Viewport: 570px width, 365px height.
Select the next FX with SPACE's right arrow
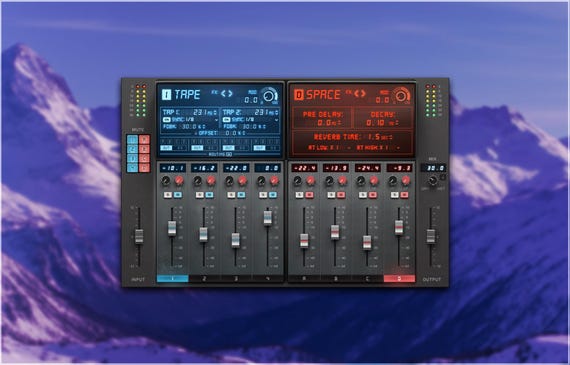tap(363, 93)
